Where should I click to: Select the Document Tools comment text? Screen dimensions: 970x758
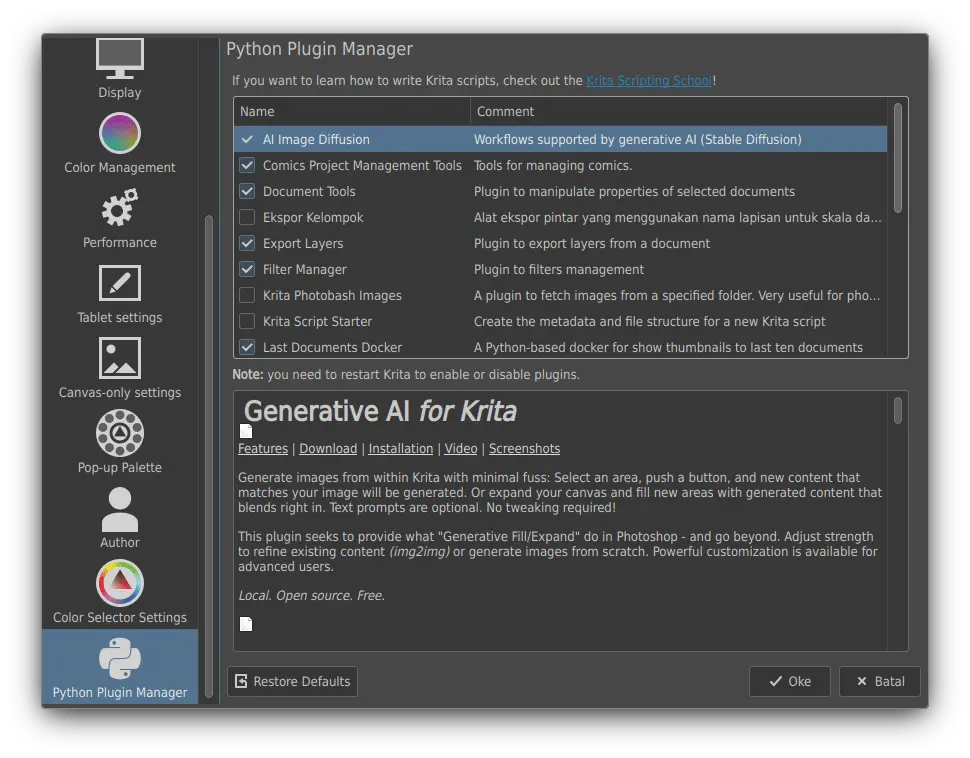pos(634,191)
